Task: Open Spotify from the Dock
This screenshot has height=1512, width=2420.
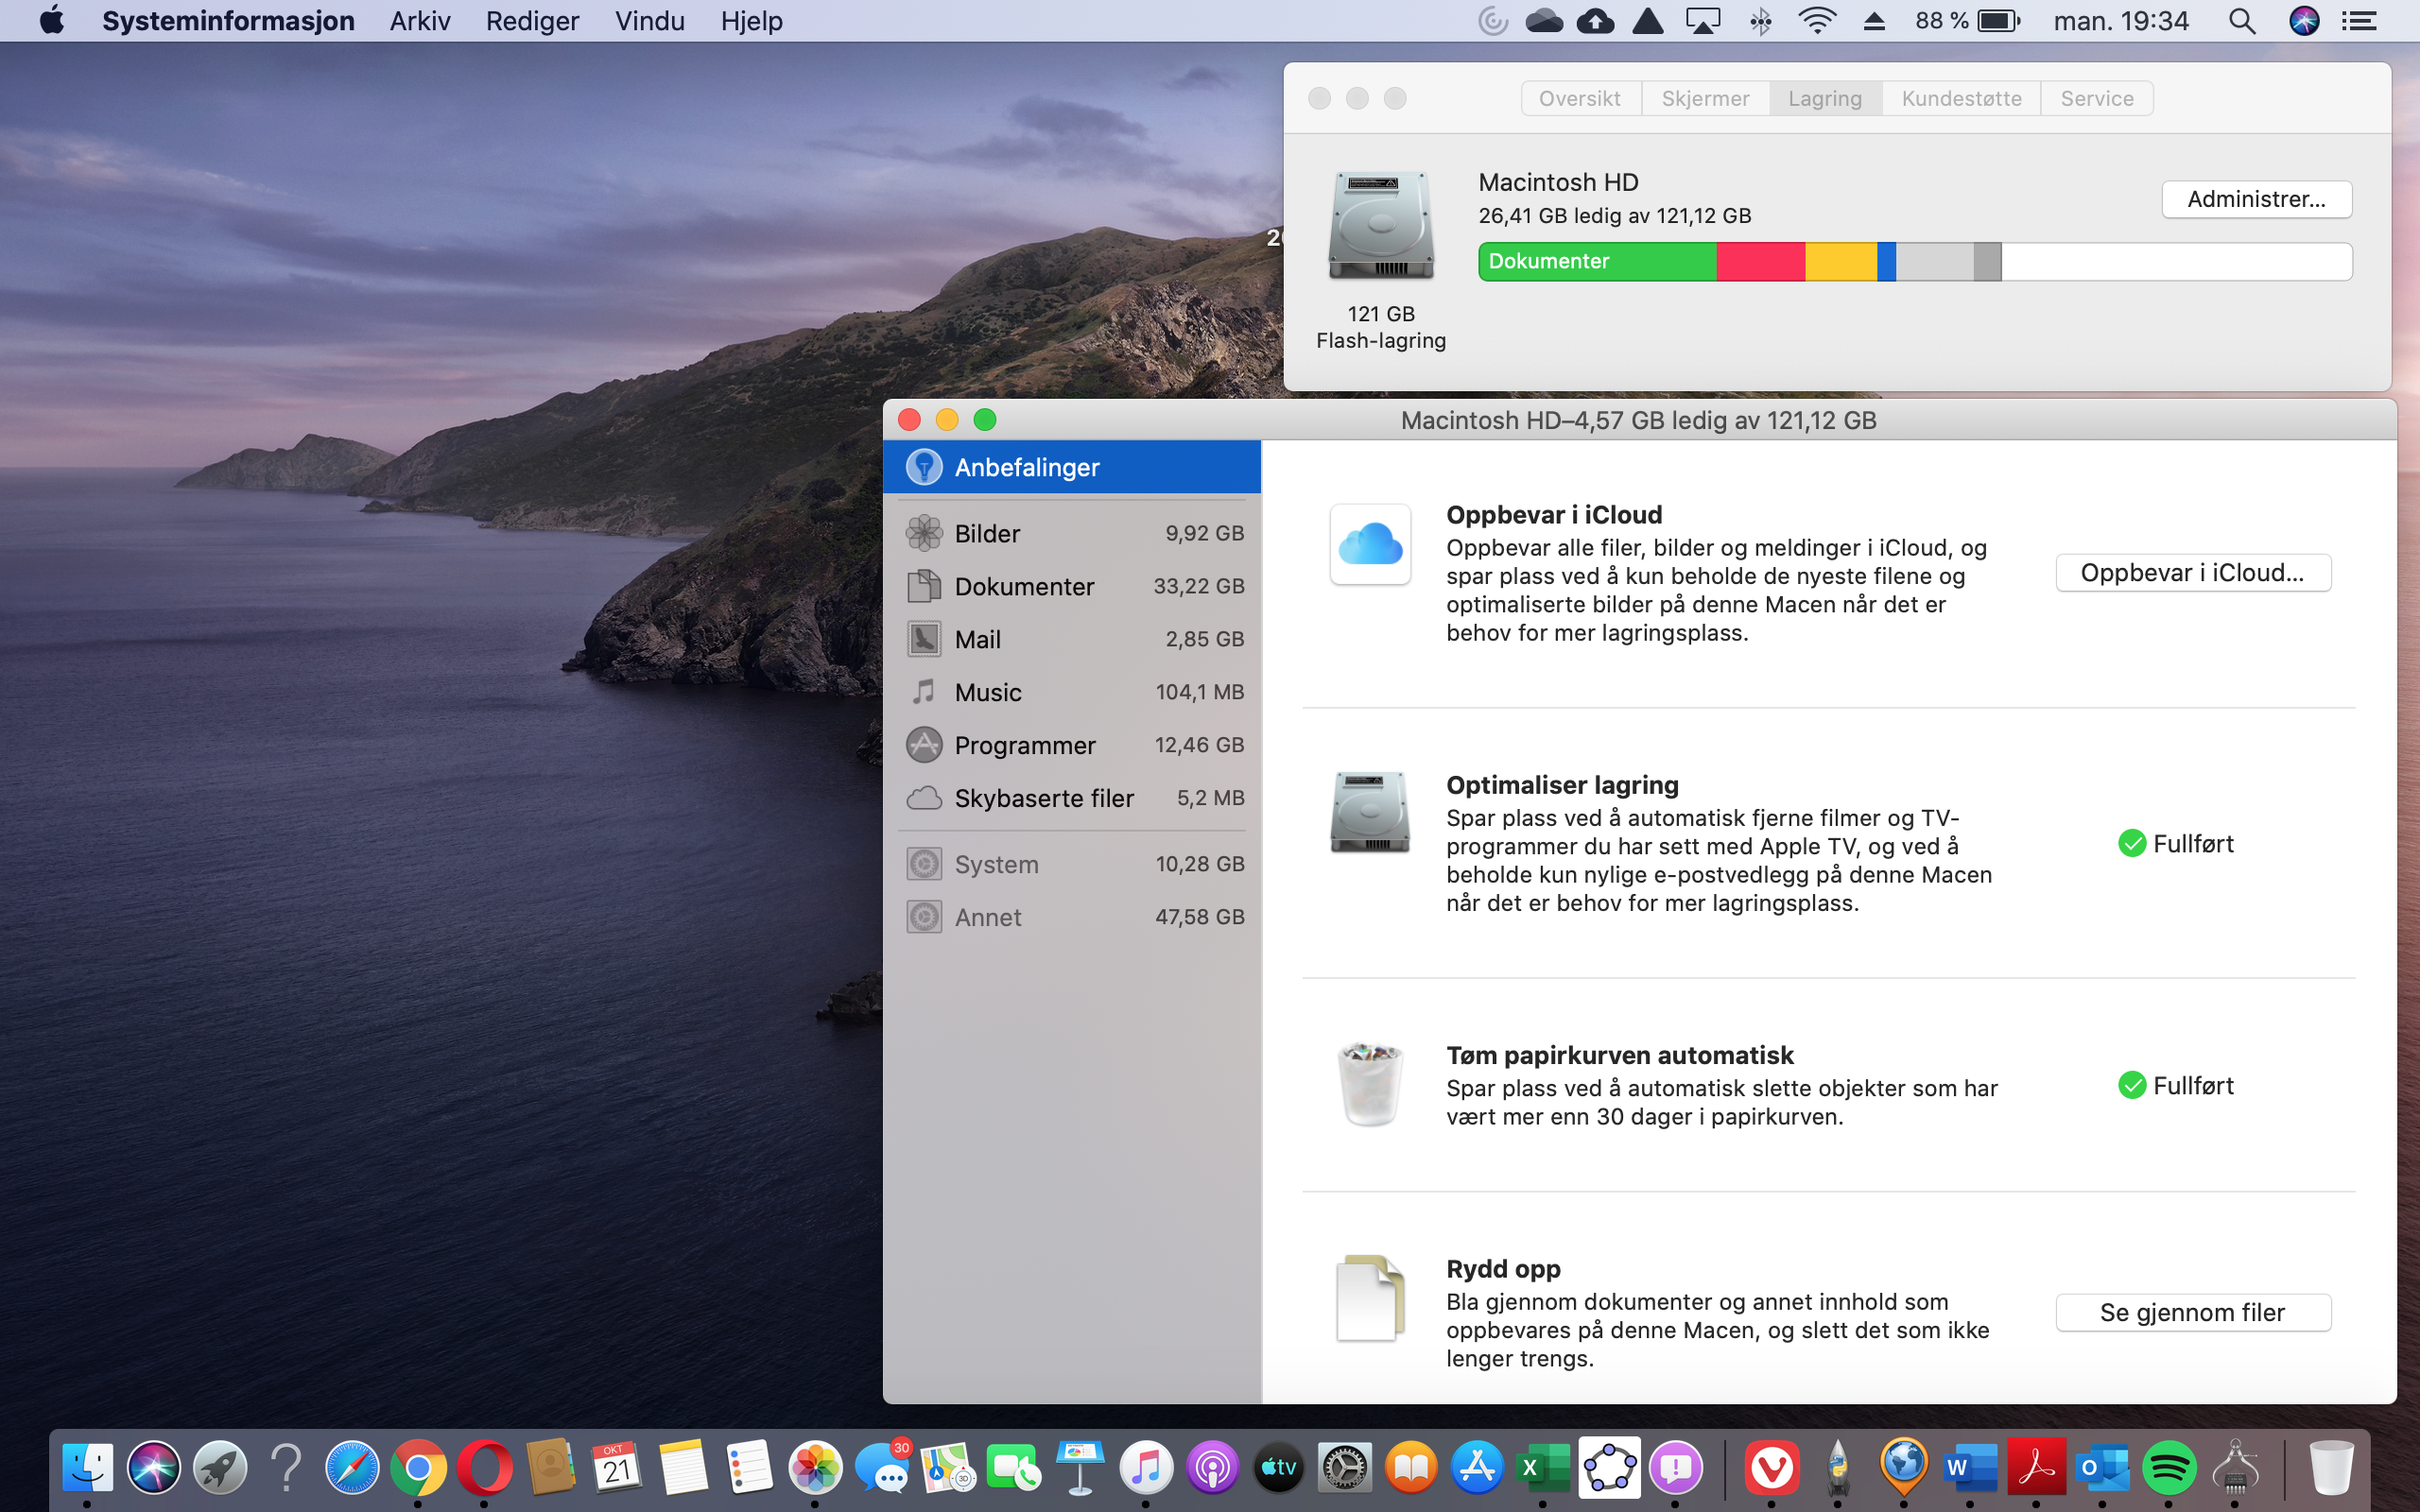Action: pos(2168,1468)
